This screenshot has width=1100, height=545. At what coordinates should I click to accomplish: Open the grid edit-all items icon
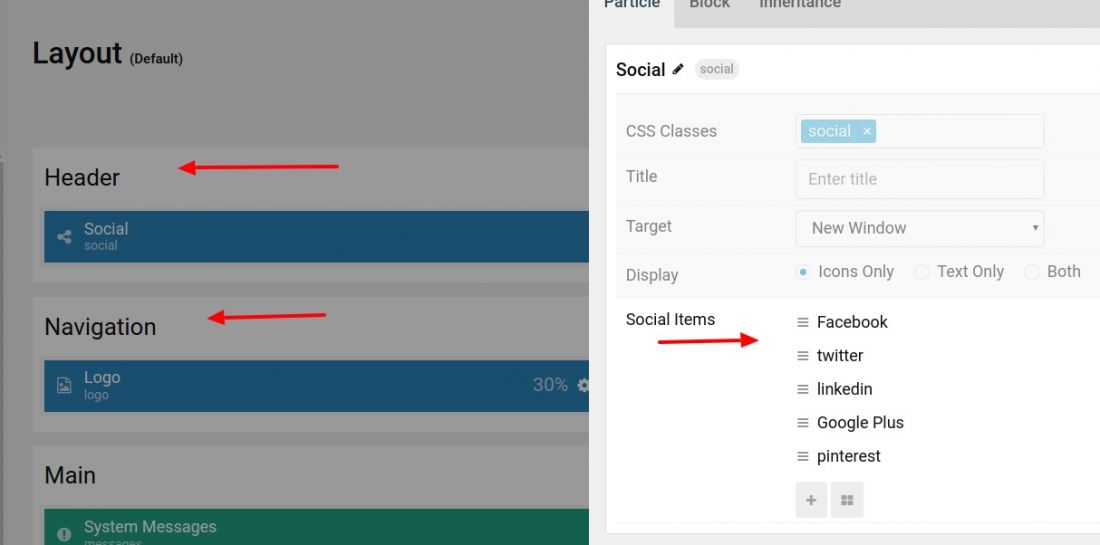click(x=847, y=500)
